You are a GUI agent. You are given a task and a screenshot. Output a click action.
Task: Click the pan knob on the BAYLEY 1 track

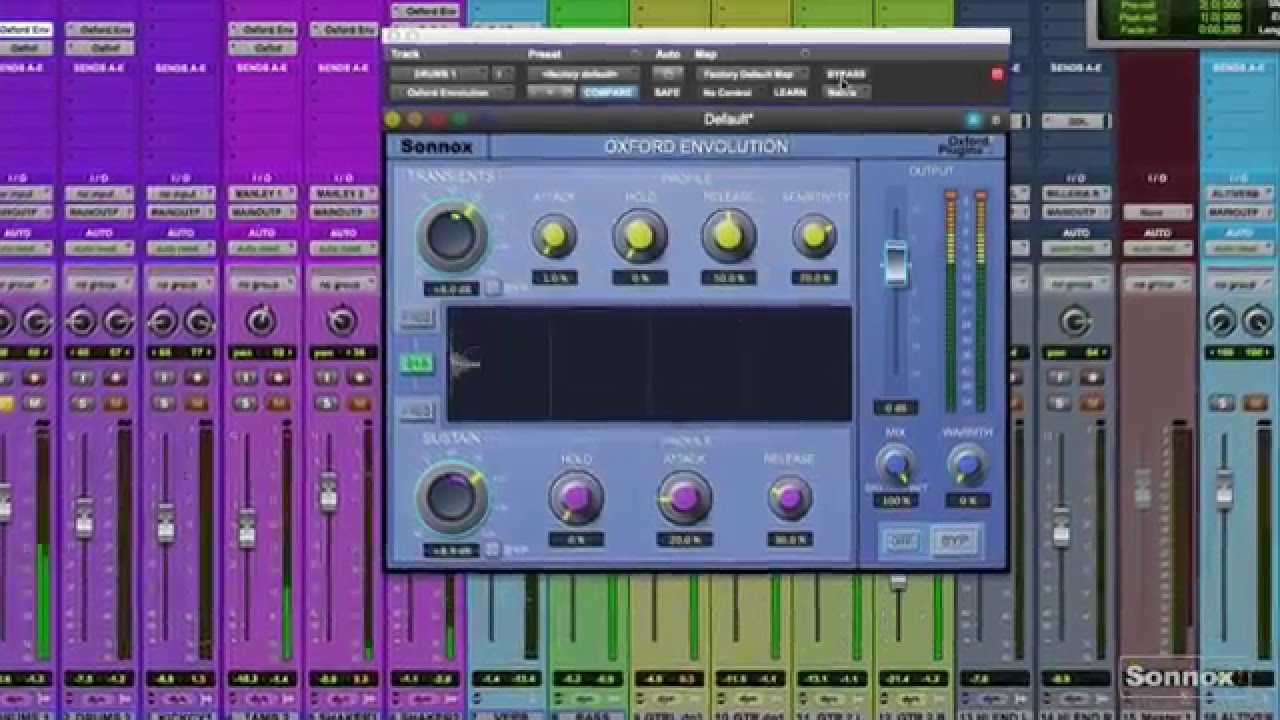point(260,321)
